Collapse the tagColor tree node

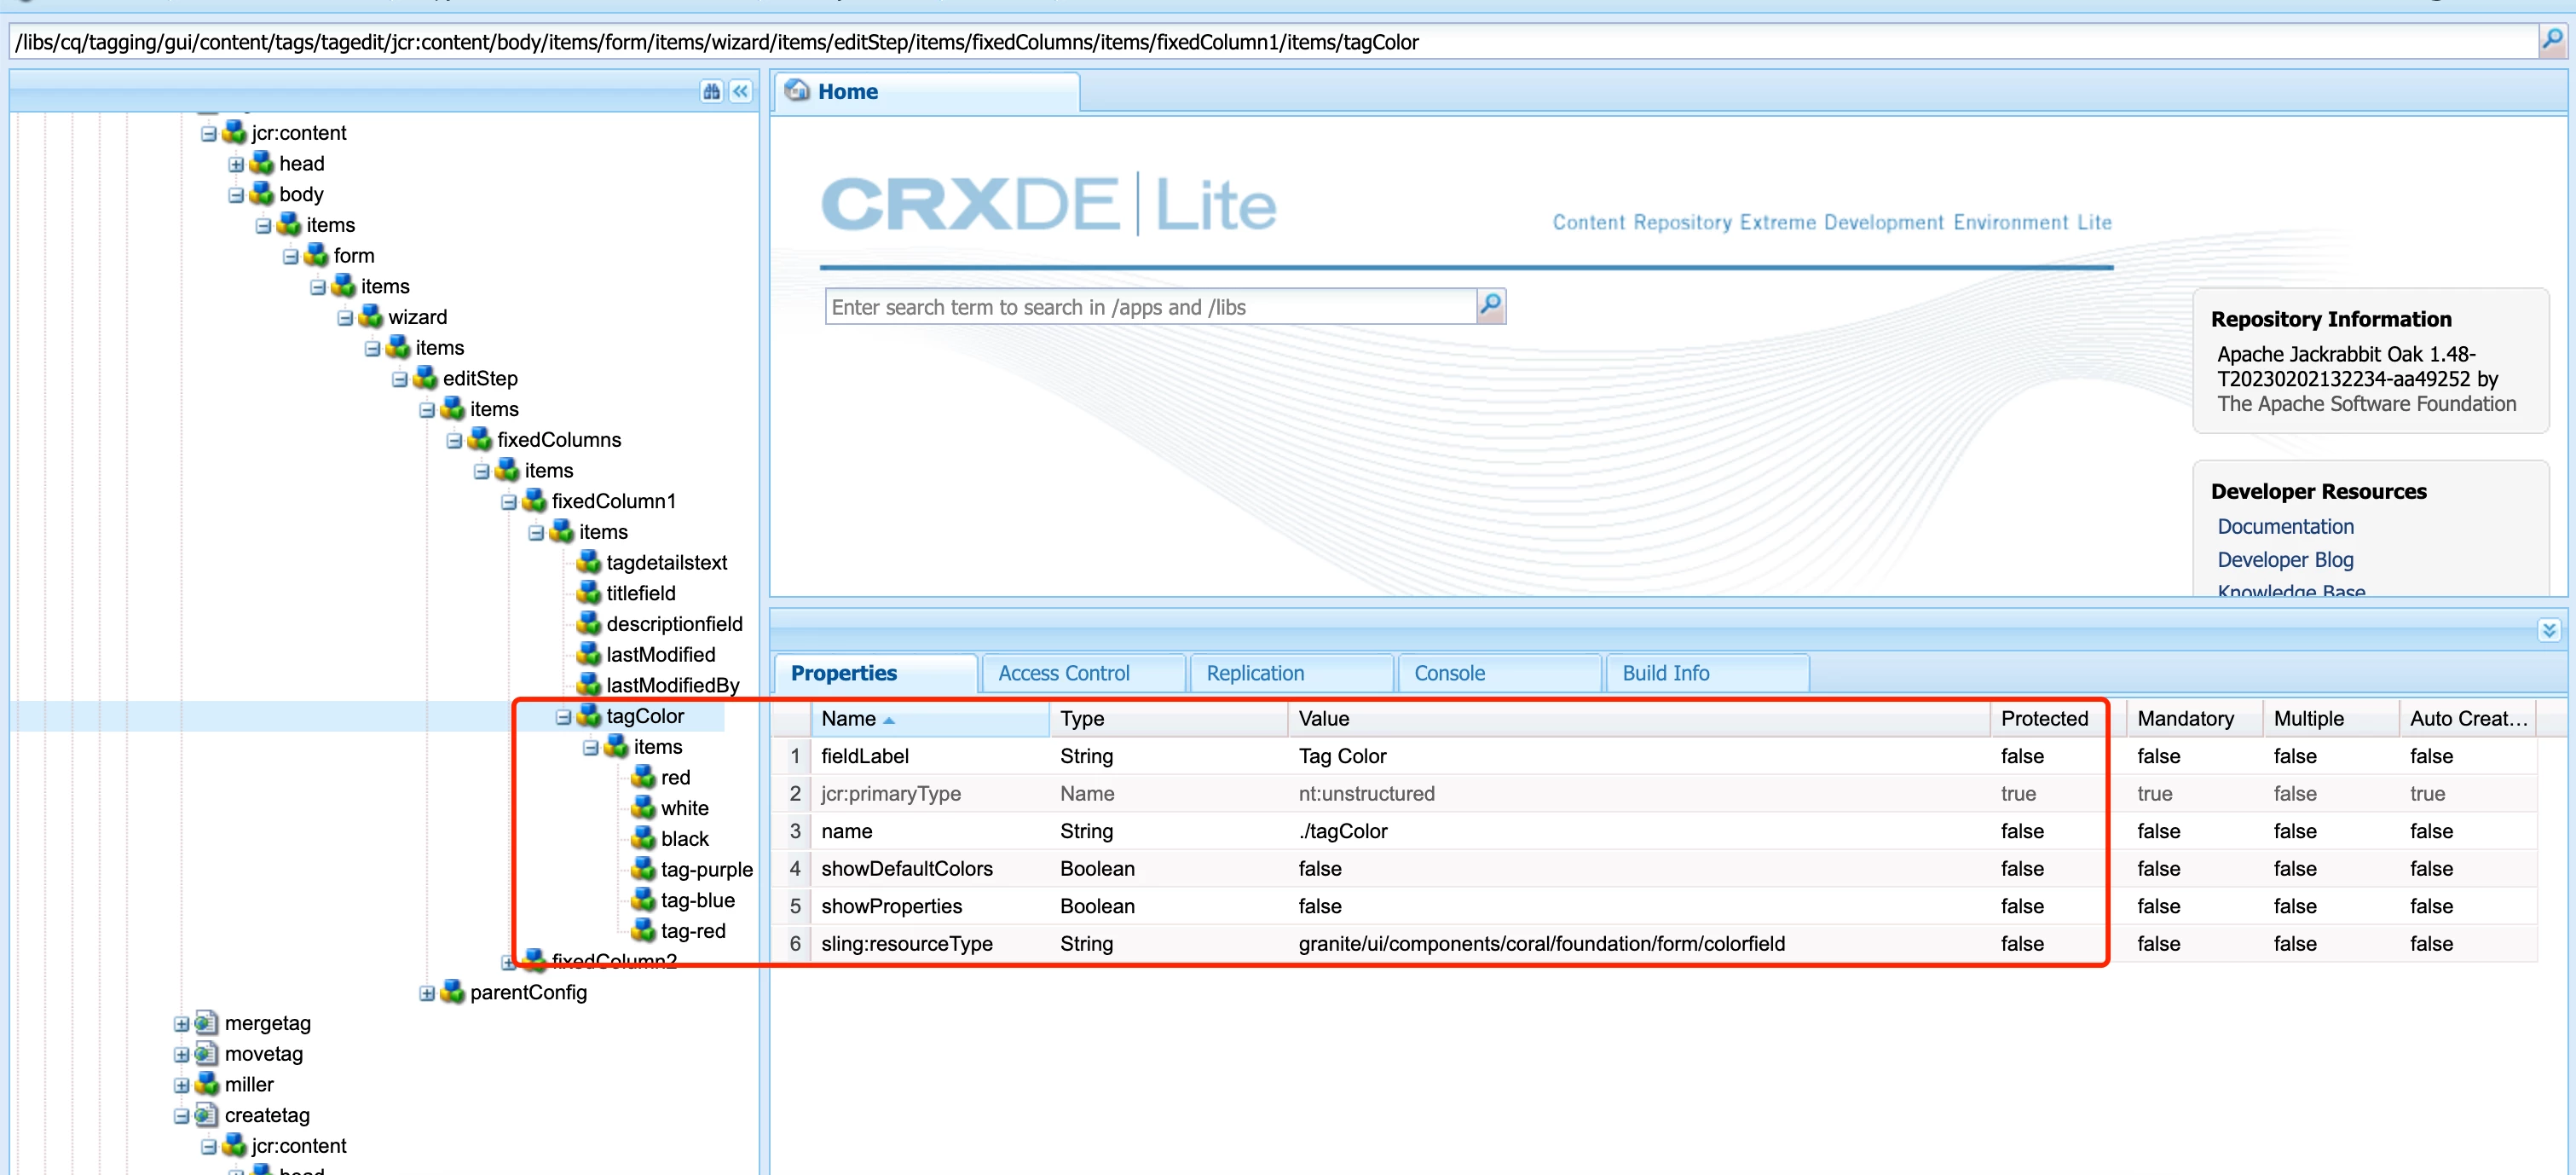pyautogui.click(x=563, y=716)
